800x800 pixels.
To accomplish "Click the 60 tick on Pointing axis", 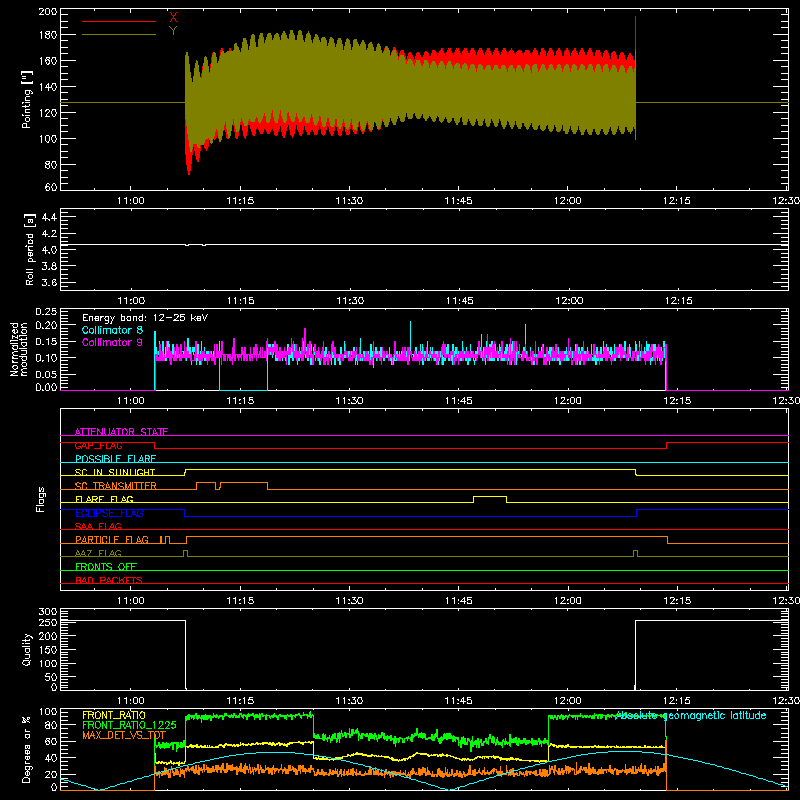I will click(51, 187).
